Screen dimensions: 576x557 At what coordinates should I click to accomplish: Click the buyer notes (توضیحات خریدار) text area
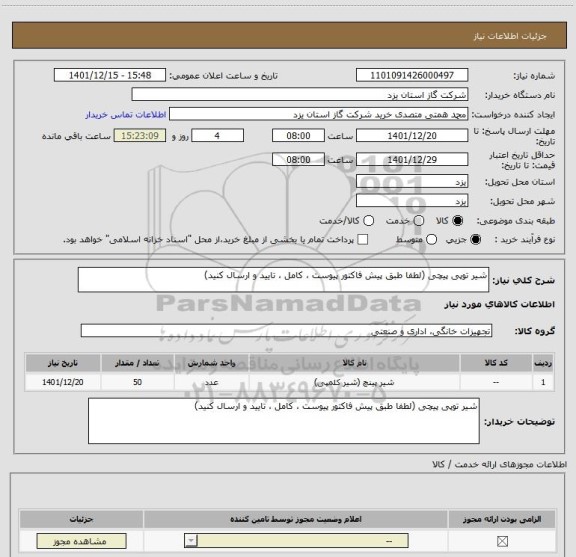(x=284, y=421)
